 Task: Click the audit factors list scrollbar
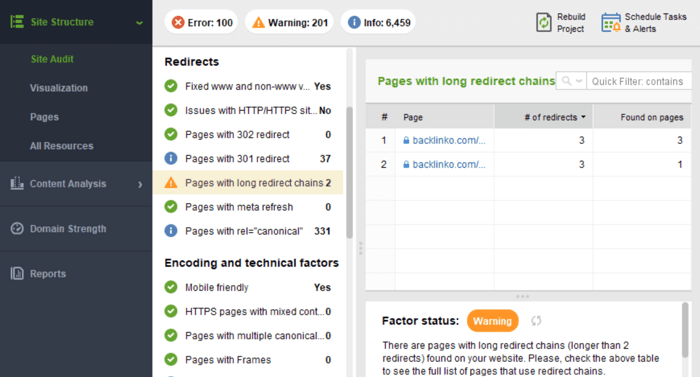point(350,172)
